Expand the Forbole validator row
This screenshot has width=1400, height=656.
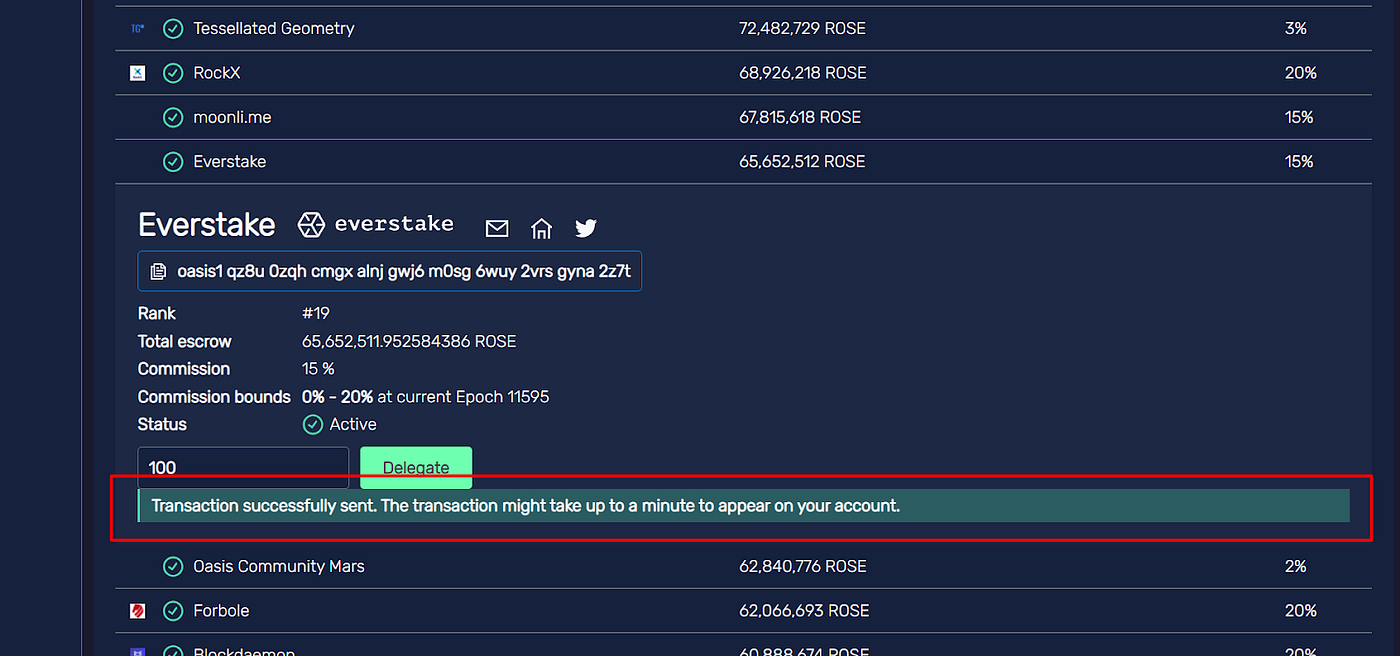(x=743, y=610)
